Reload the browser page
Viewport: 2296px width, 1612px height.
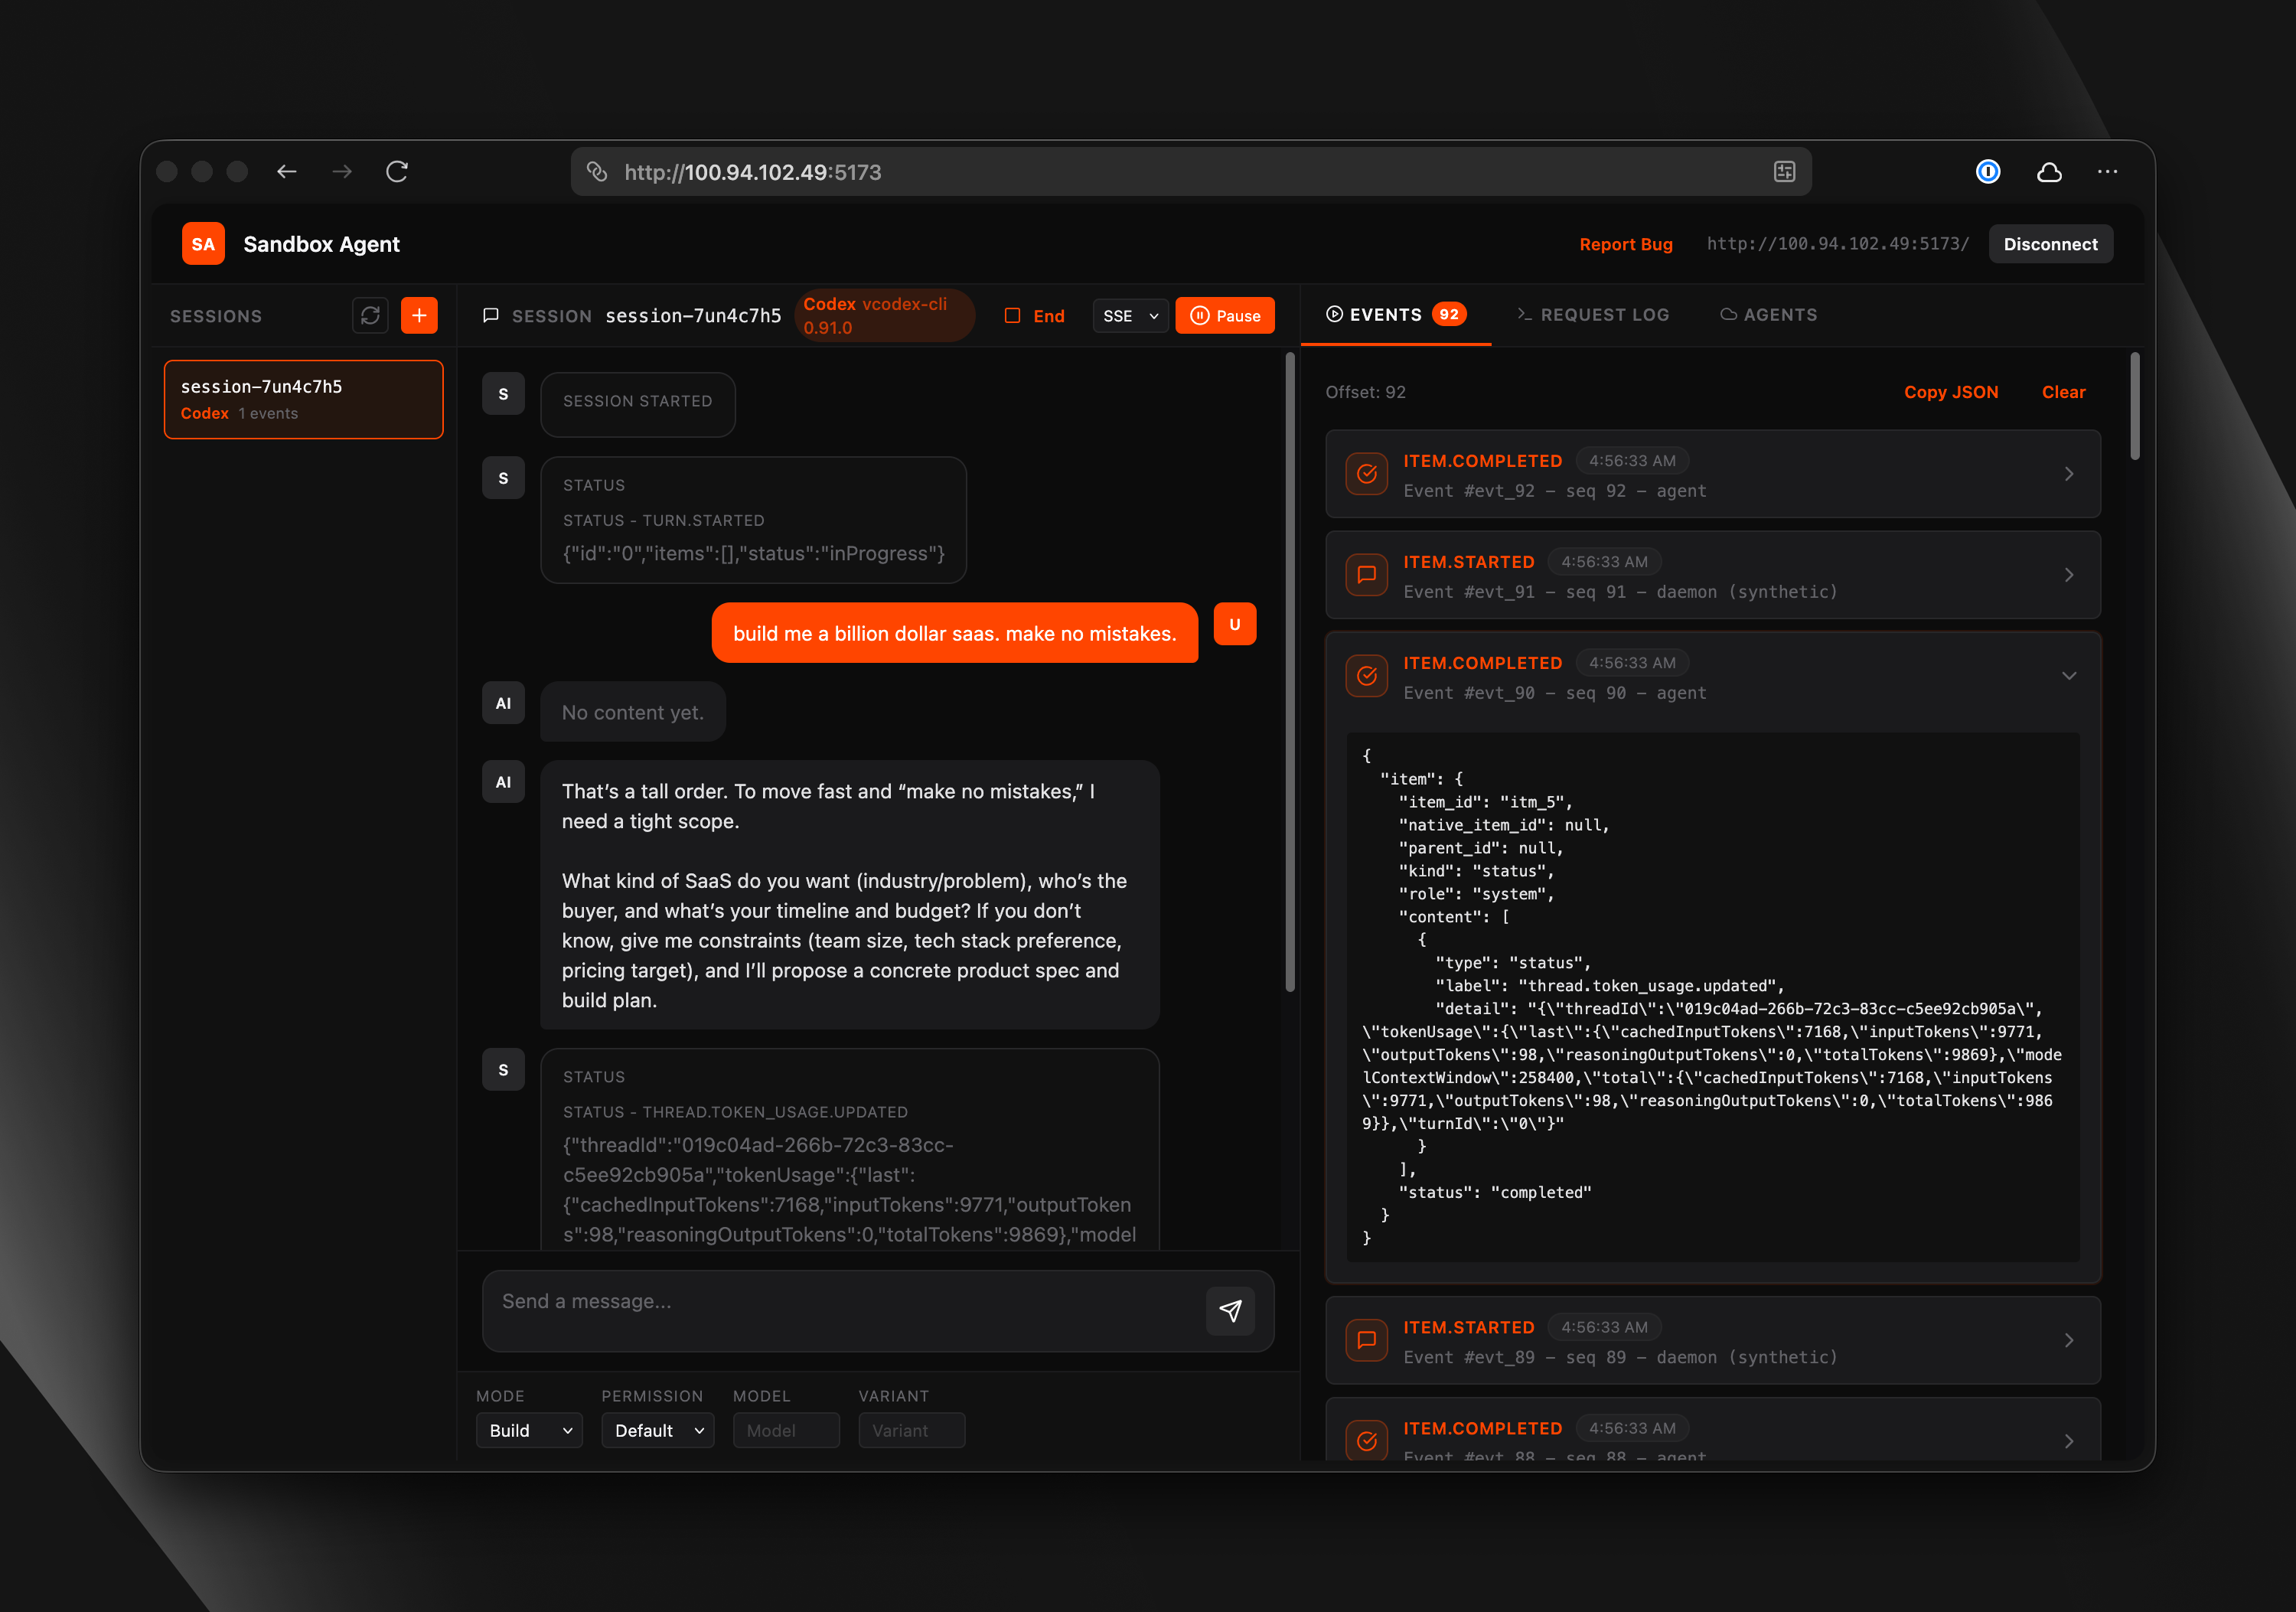(397, 172)
